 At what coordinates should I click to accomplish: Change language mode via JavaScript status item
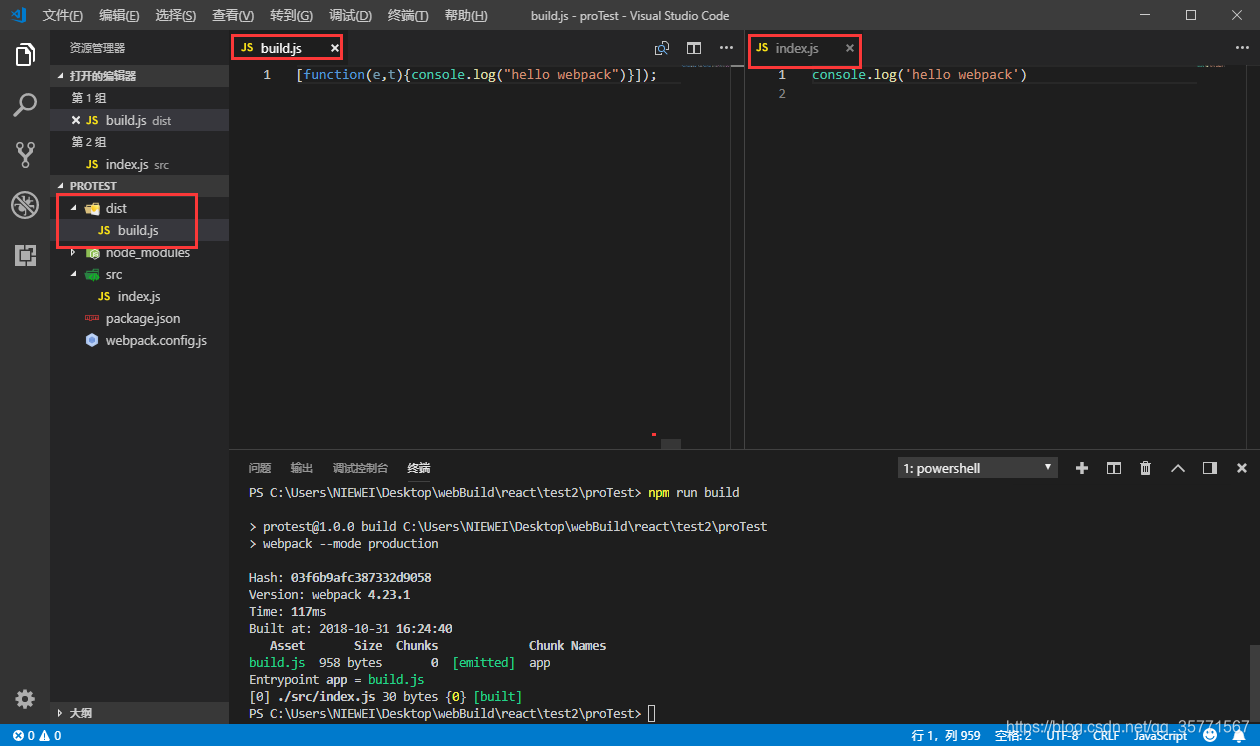[1160, 735]
